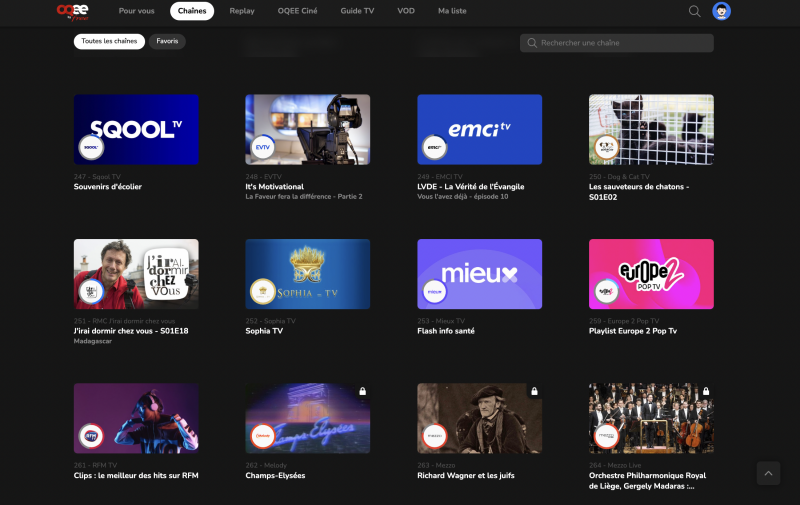Image resolution: width=800 pixels, height=505 pixels.
Task: Click the scroll-to-top arrow button
Action: [x=768, y=473]
